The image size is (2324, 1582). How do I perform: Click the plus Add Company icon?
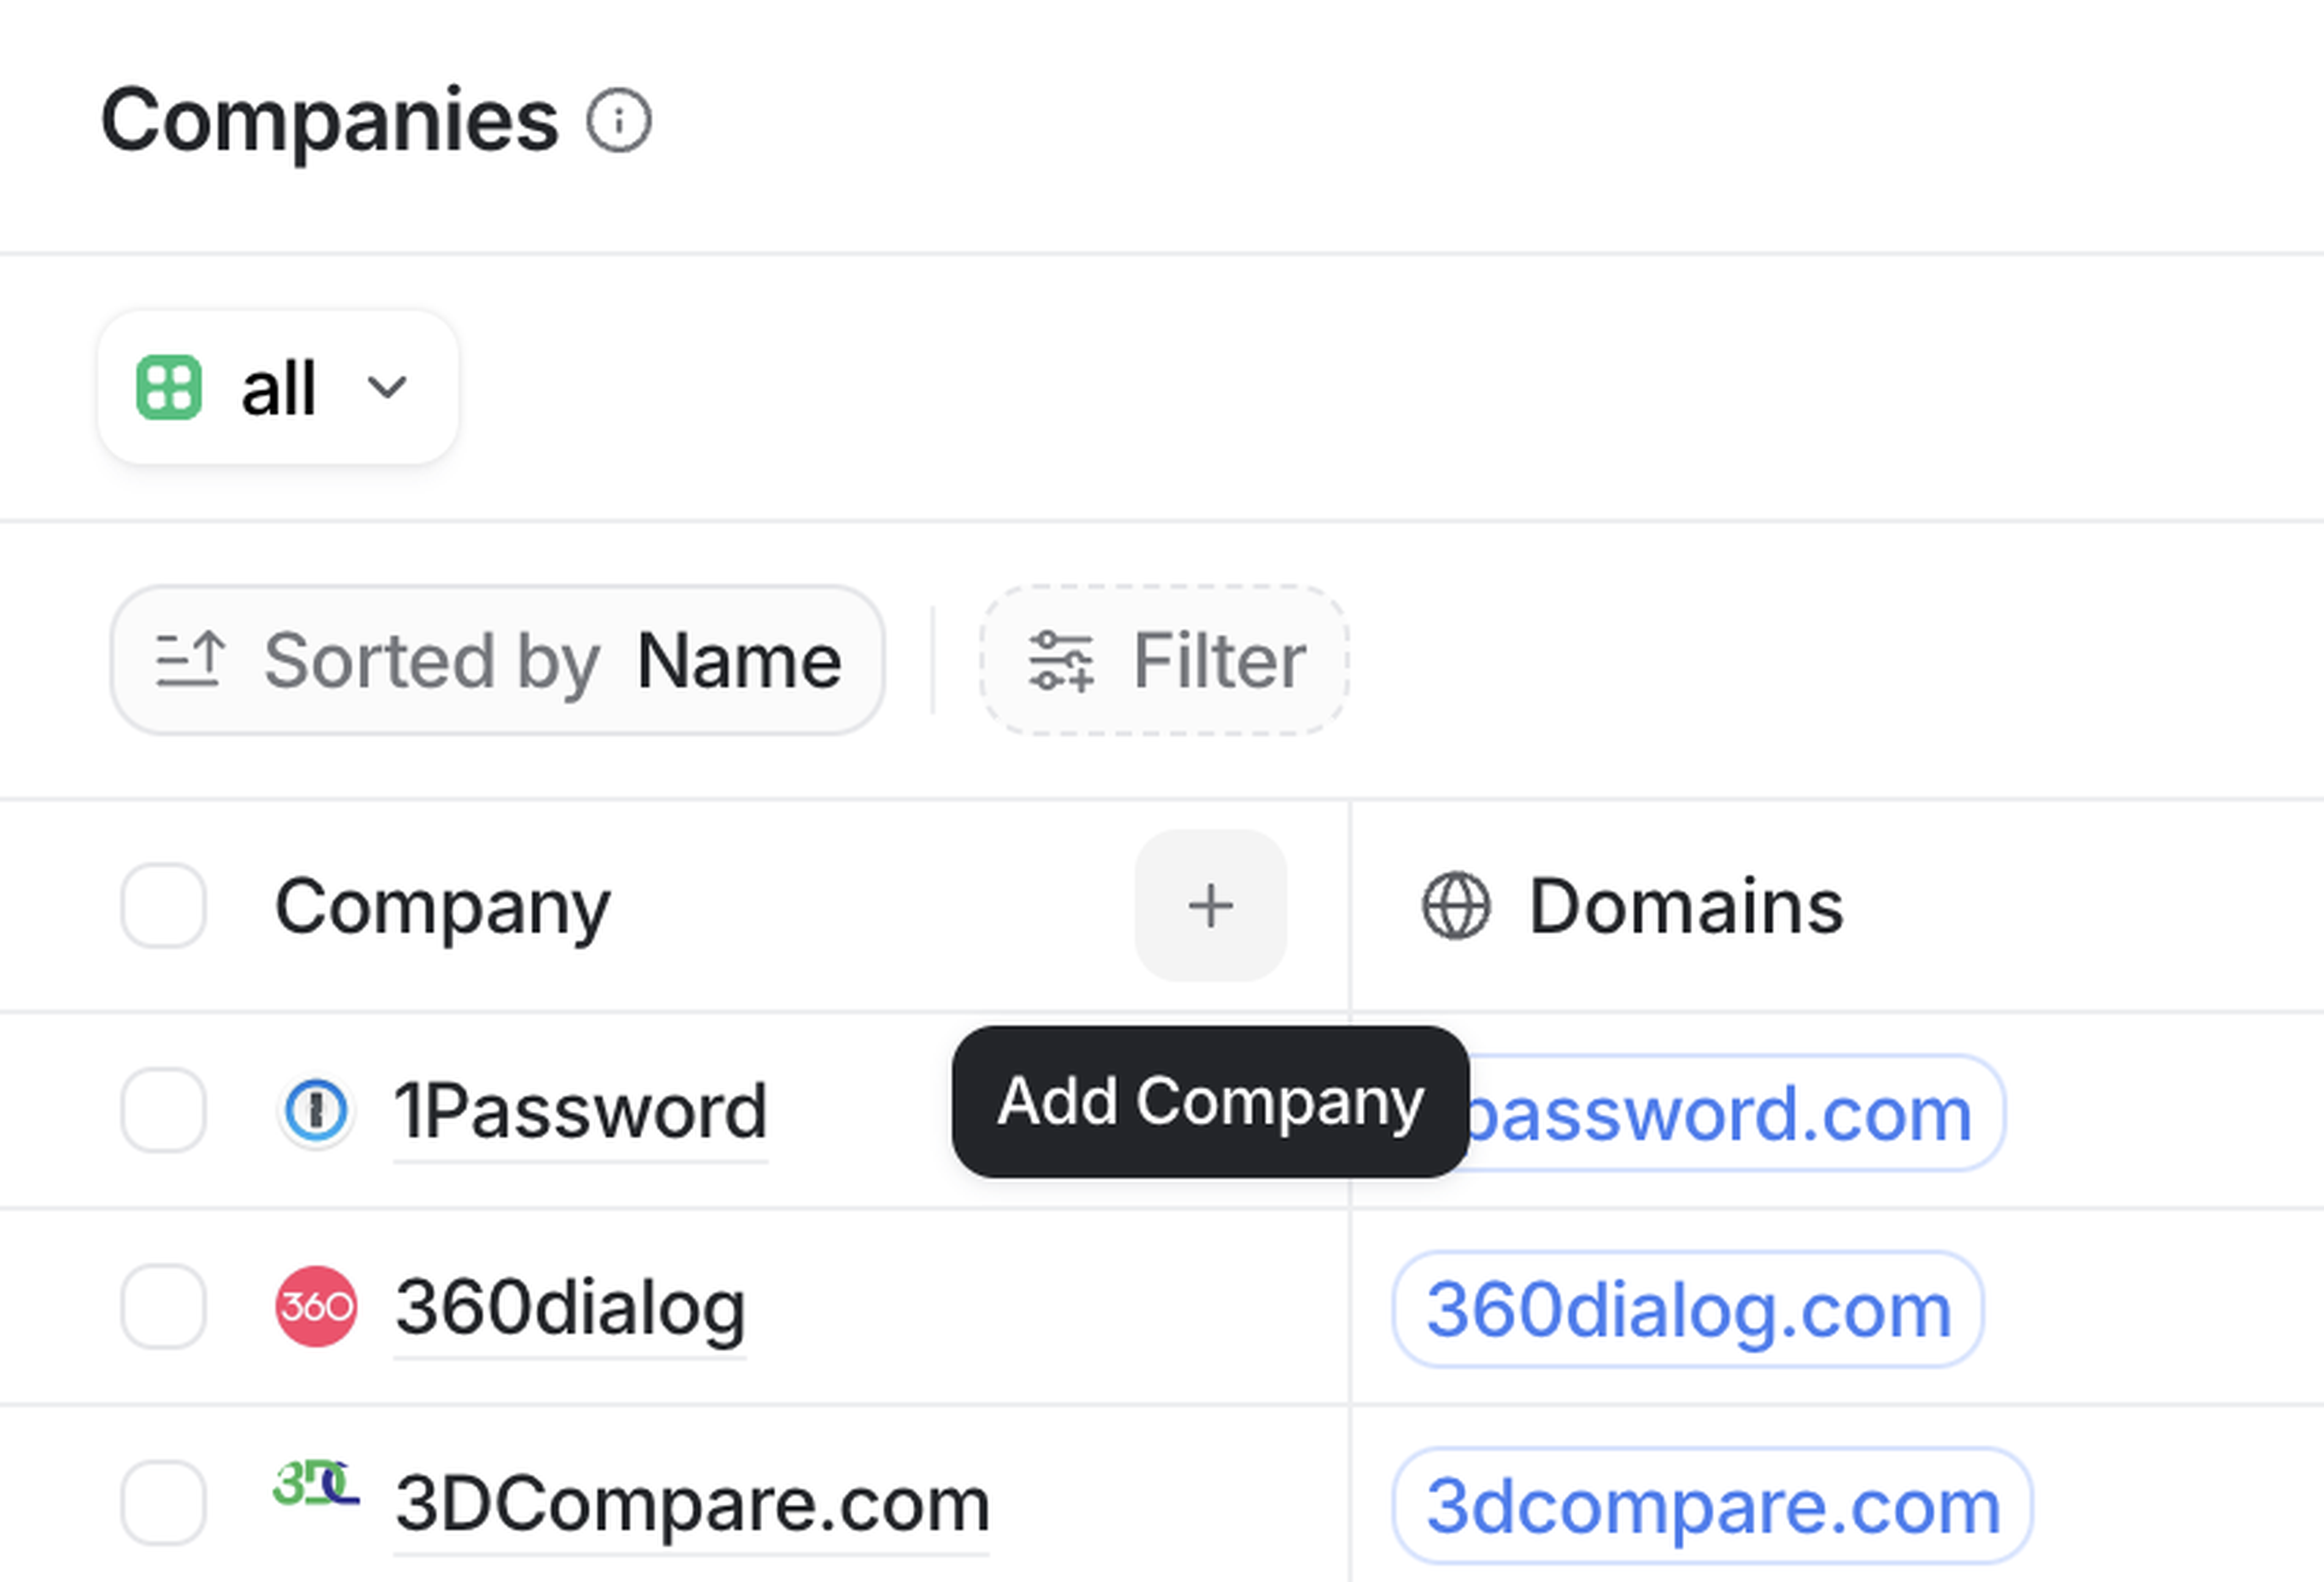click(1210, 906)
